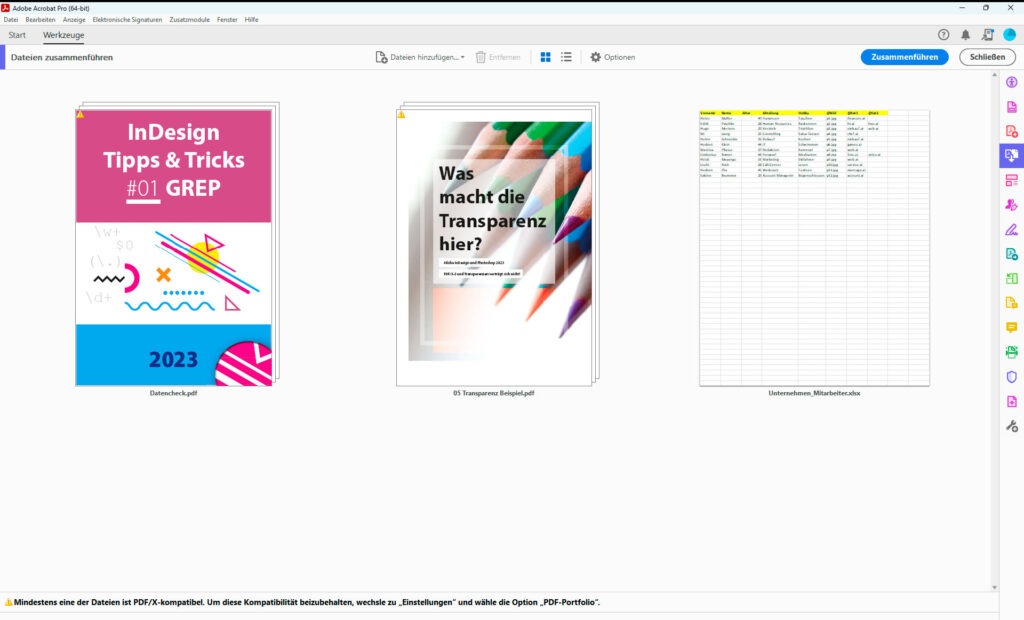Click the 05 Transparenz Beispiel.pdf file name
Viewport: 1024px width, 620px height.
pyautogui.click(x=494, y=393)
